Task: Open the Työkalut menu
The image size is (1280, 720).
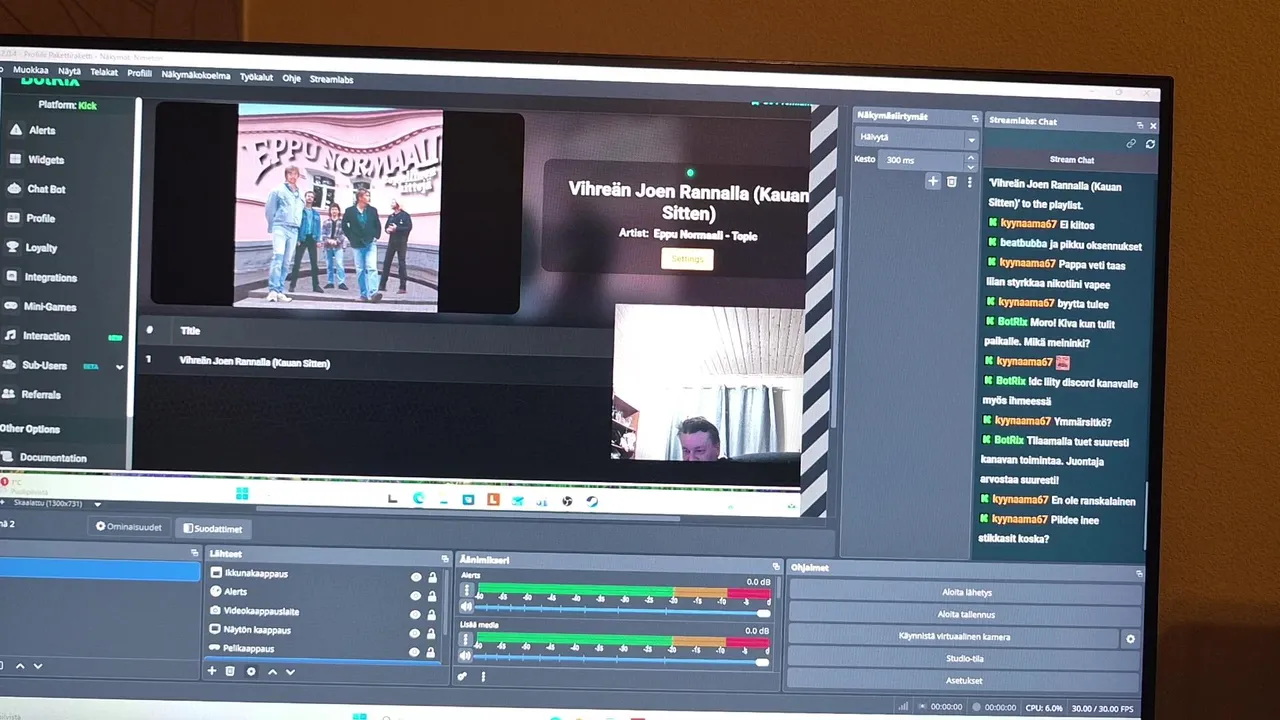Action: (x=257, y=77)
